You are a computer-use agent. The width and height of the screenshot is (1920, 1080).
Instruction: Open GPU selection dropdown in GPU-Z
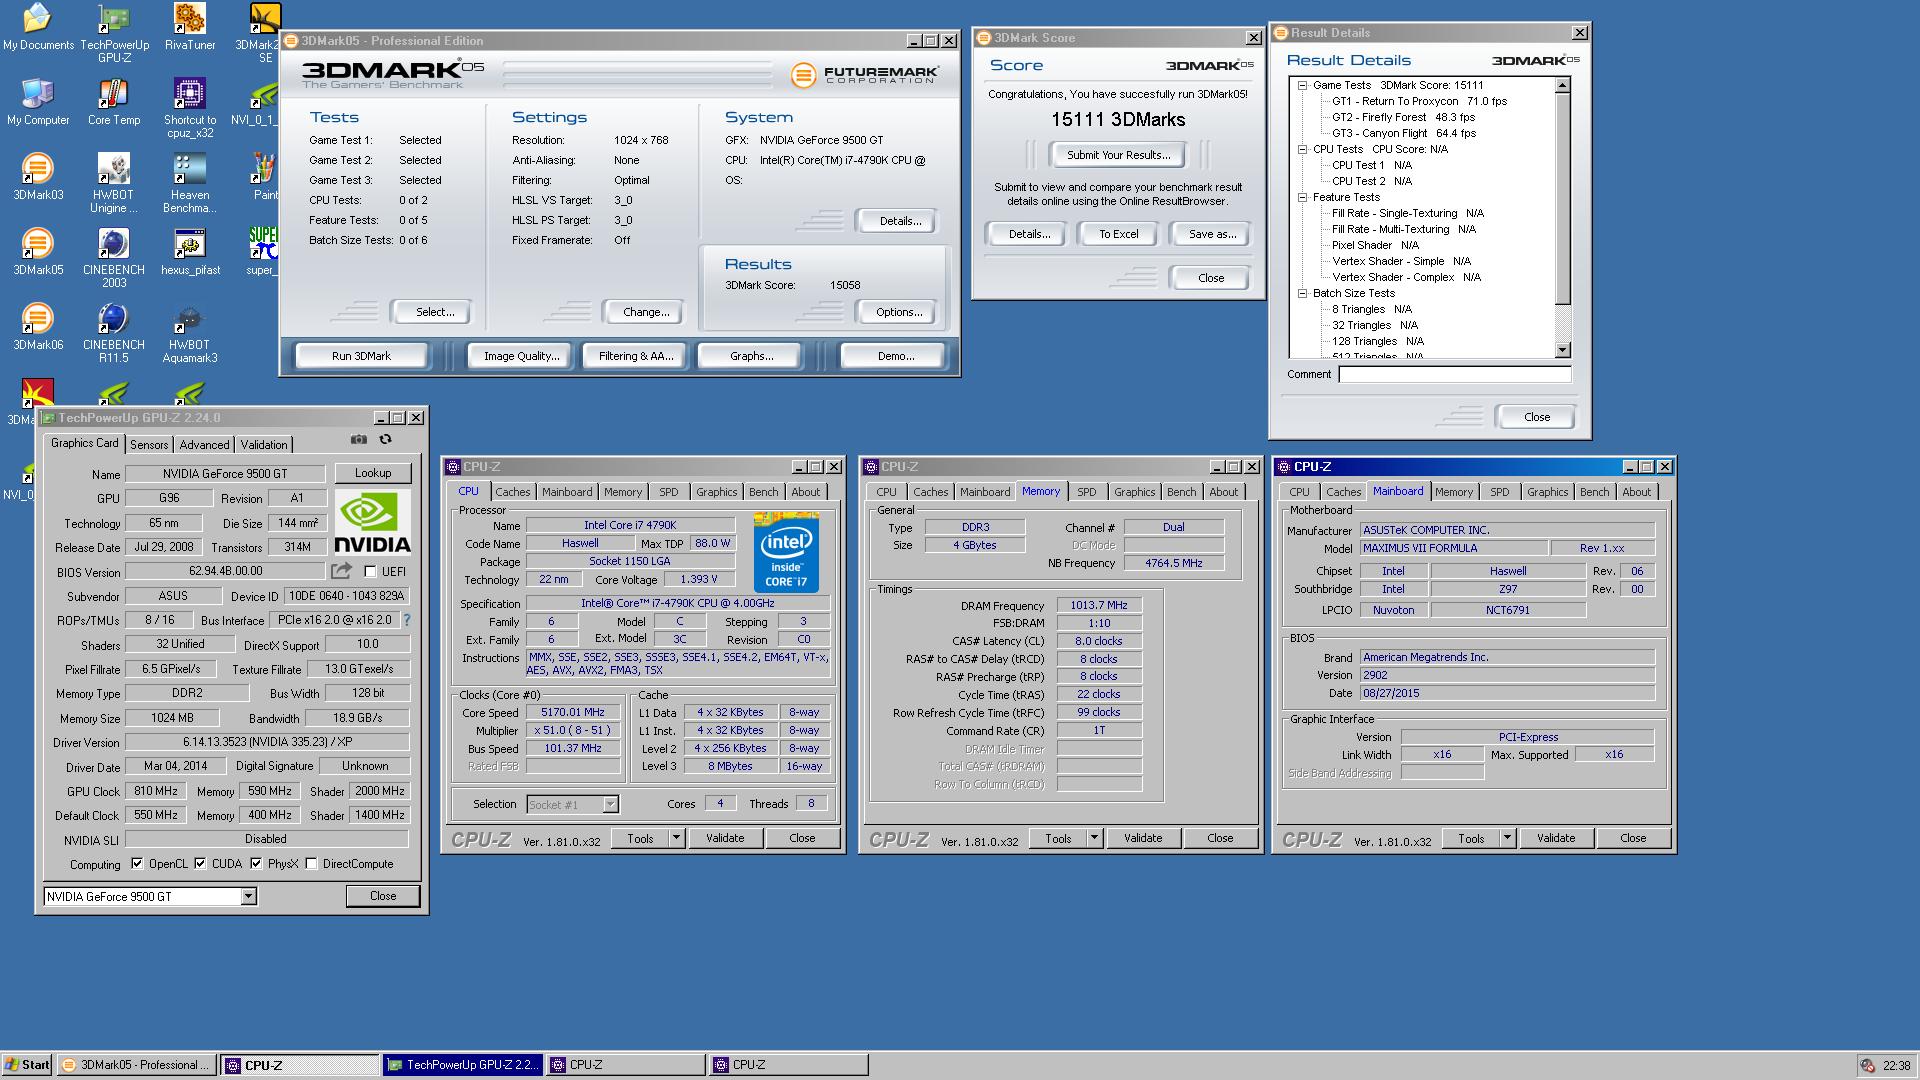248,897
